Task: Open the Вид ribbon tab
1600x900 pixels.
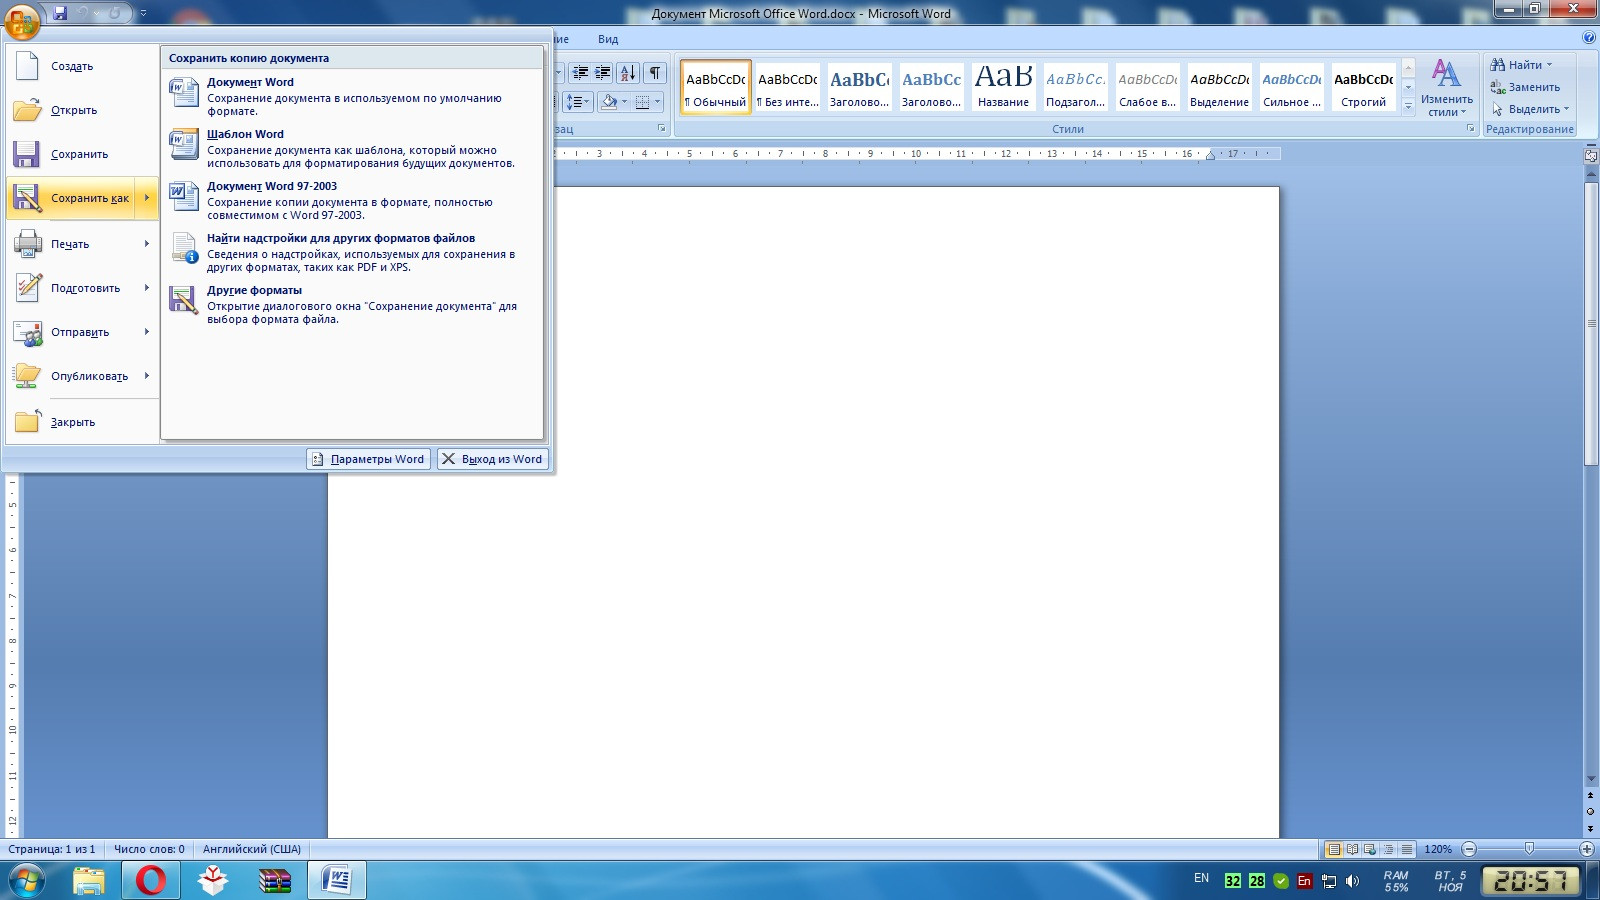Action: 608,39
